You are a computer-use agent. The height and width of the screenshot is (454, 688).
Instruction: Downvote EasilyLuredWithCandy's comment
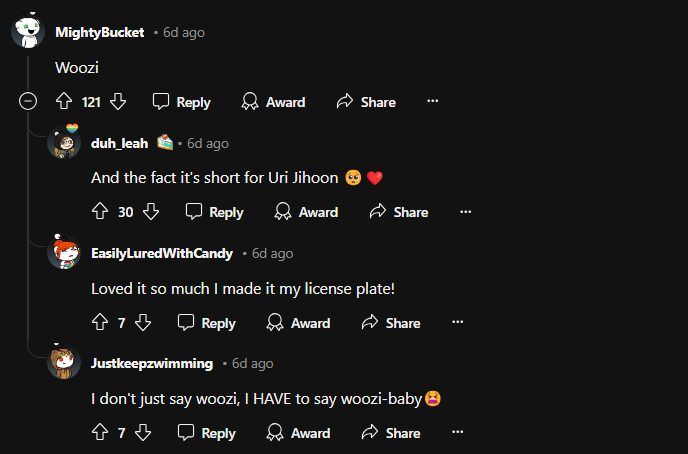pyautogui.click(x=143, y=323)
